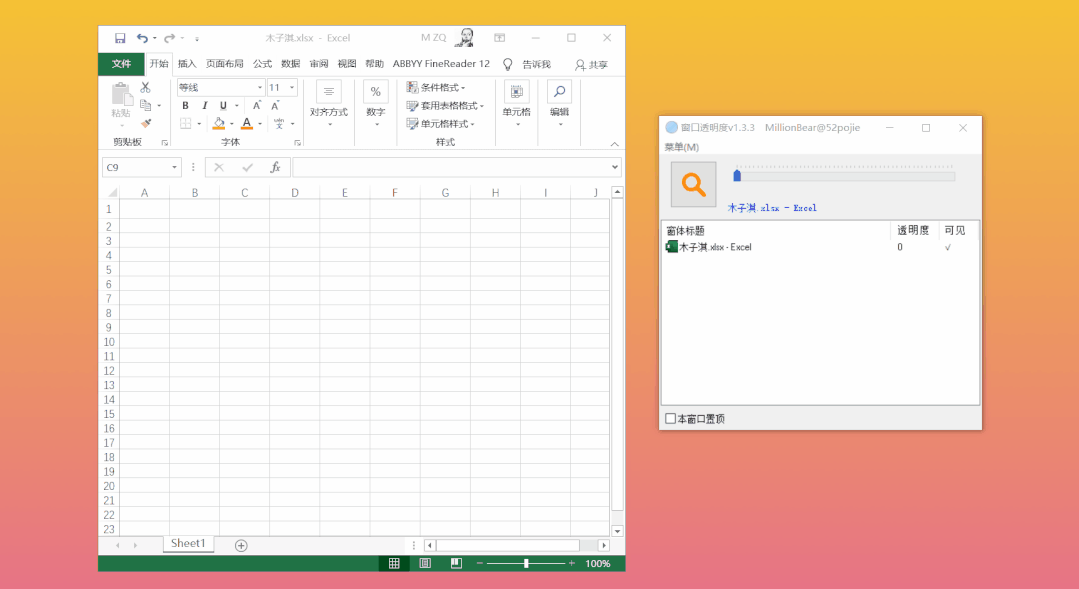Open the font size dropdown showing 11
The height and width of the screenshot is (589, 1079).
point(292,87)
